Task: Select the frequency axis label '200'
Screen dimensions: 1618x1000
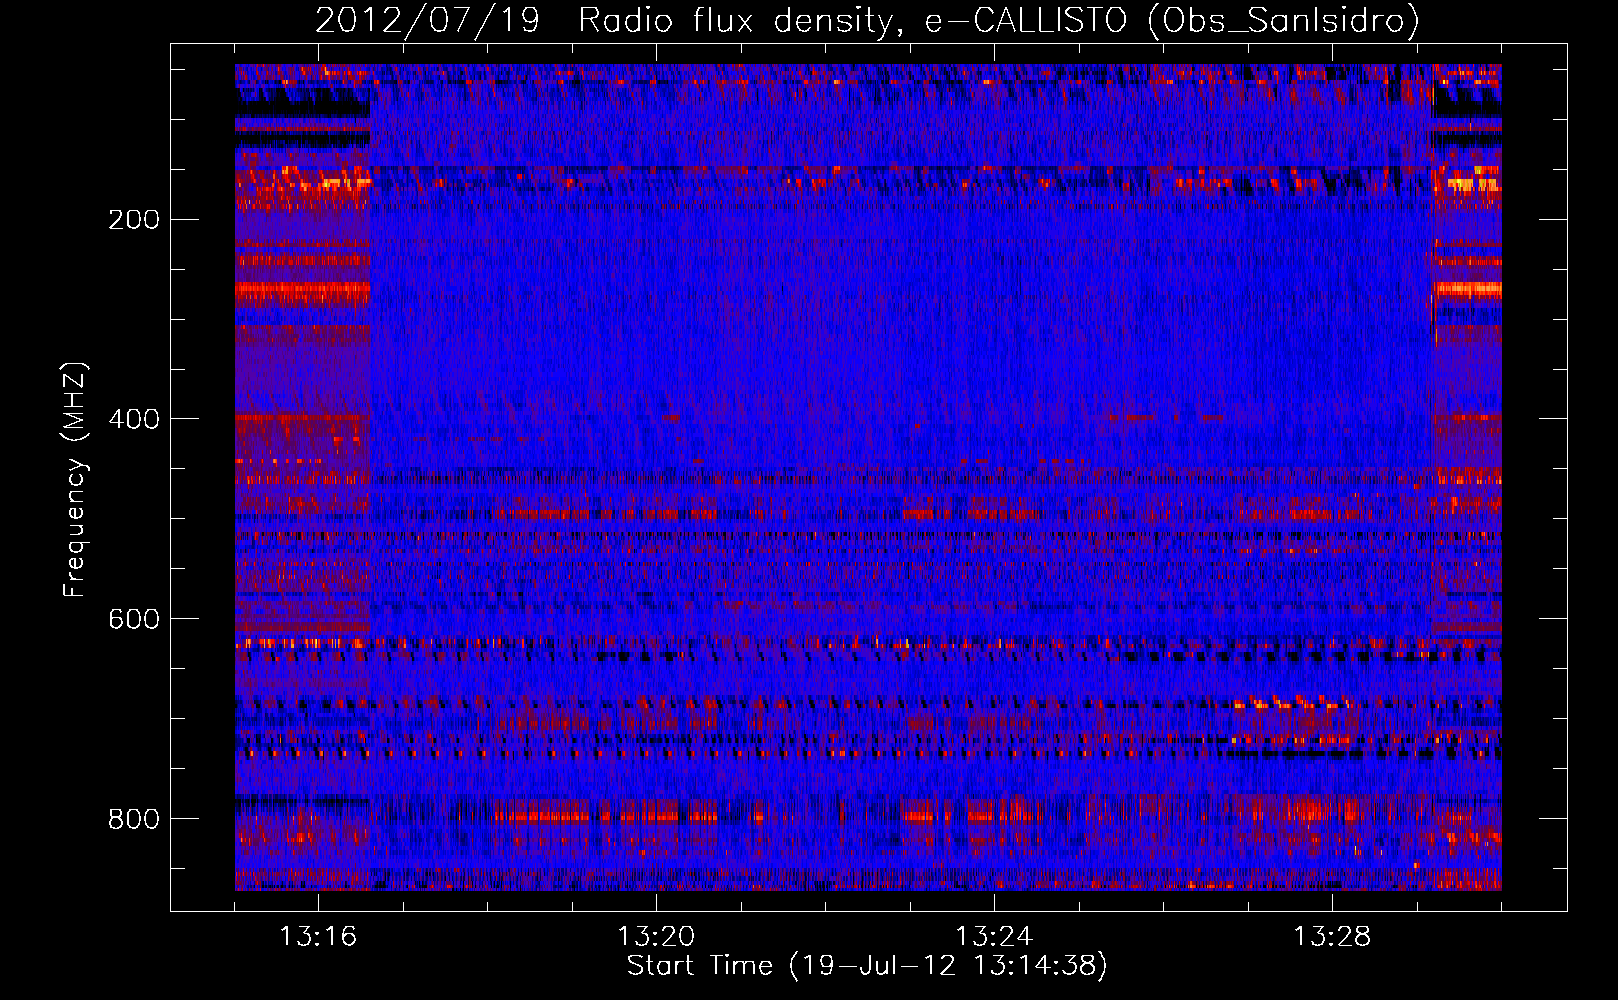Action: coord(134,220)
